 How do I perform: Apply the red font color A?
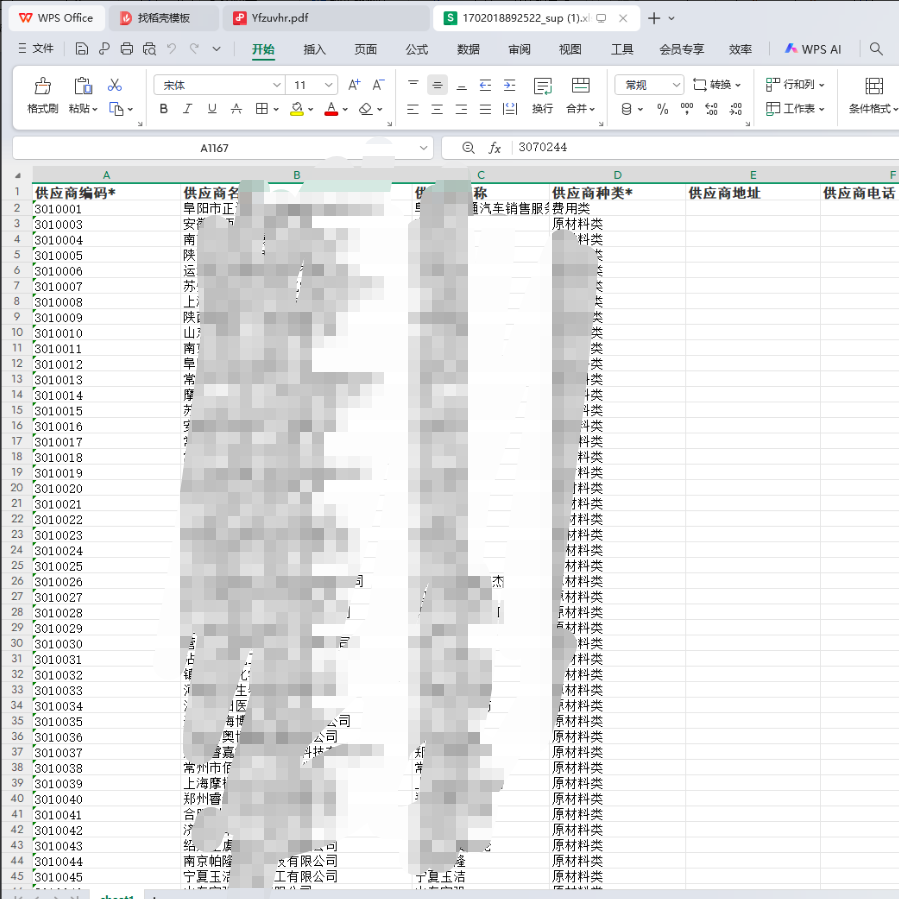coord(331,109)
